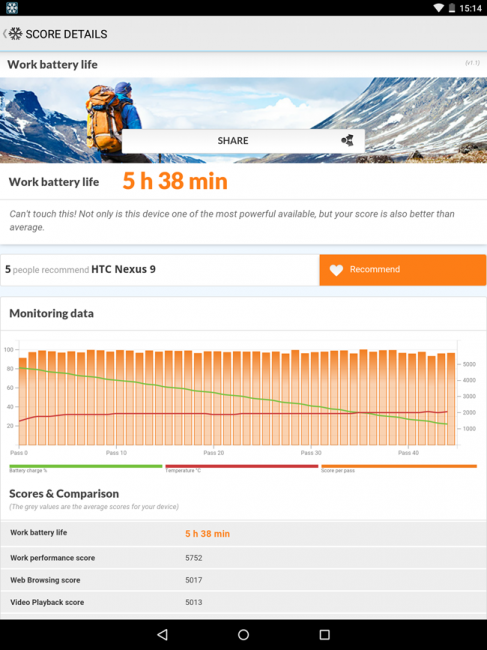Tap the notification snowflake icon in status bar
Image resolution: width=487 pixels, height=650 pixels.
12,7
